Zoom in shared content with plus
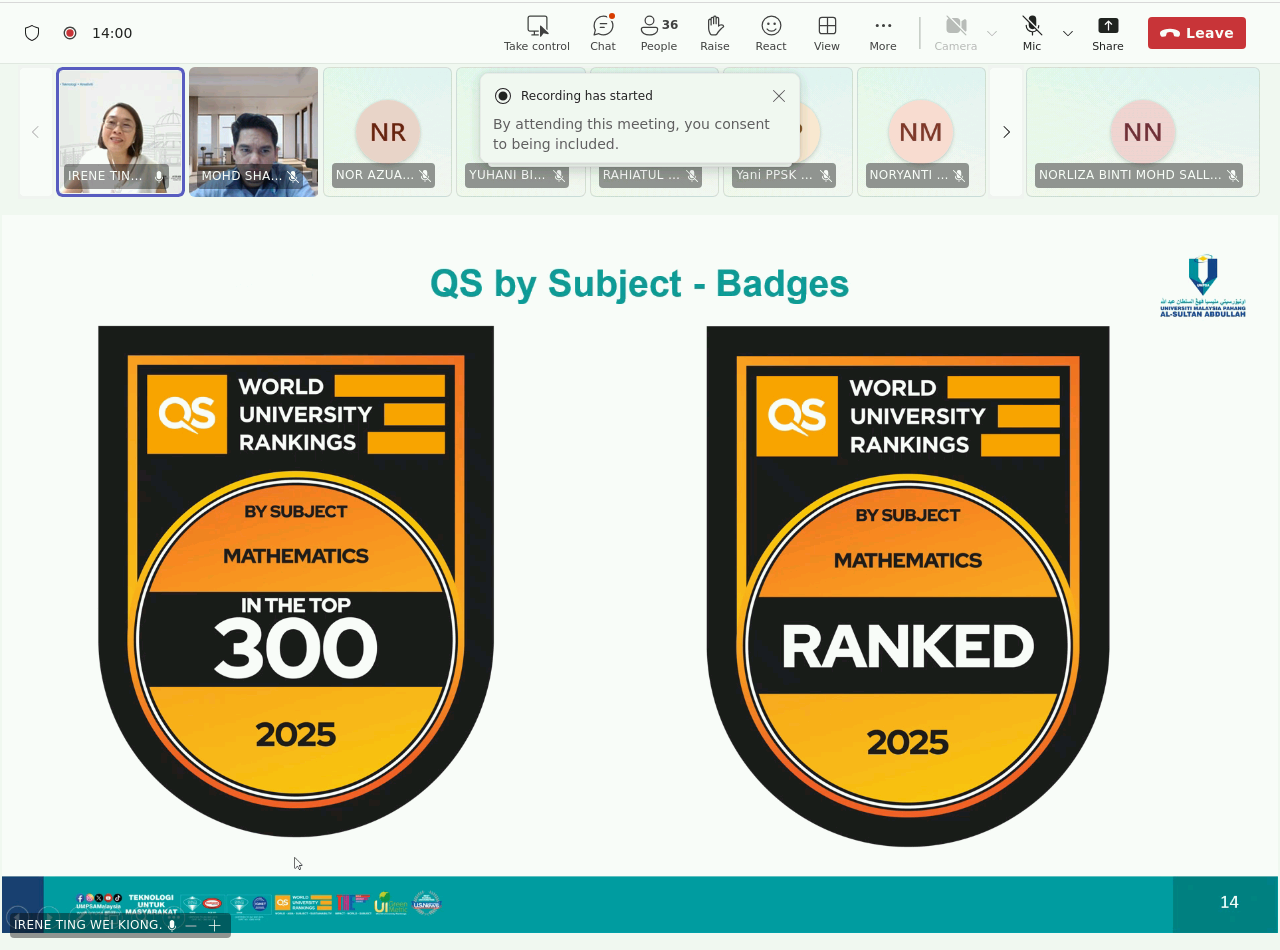The image size is (1280, 950). (214, 925)
